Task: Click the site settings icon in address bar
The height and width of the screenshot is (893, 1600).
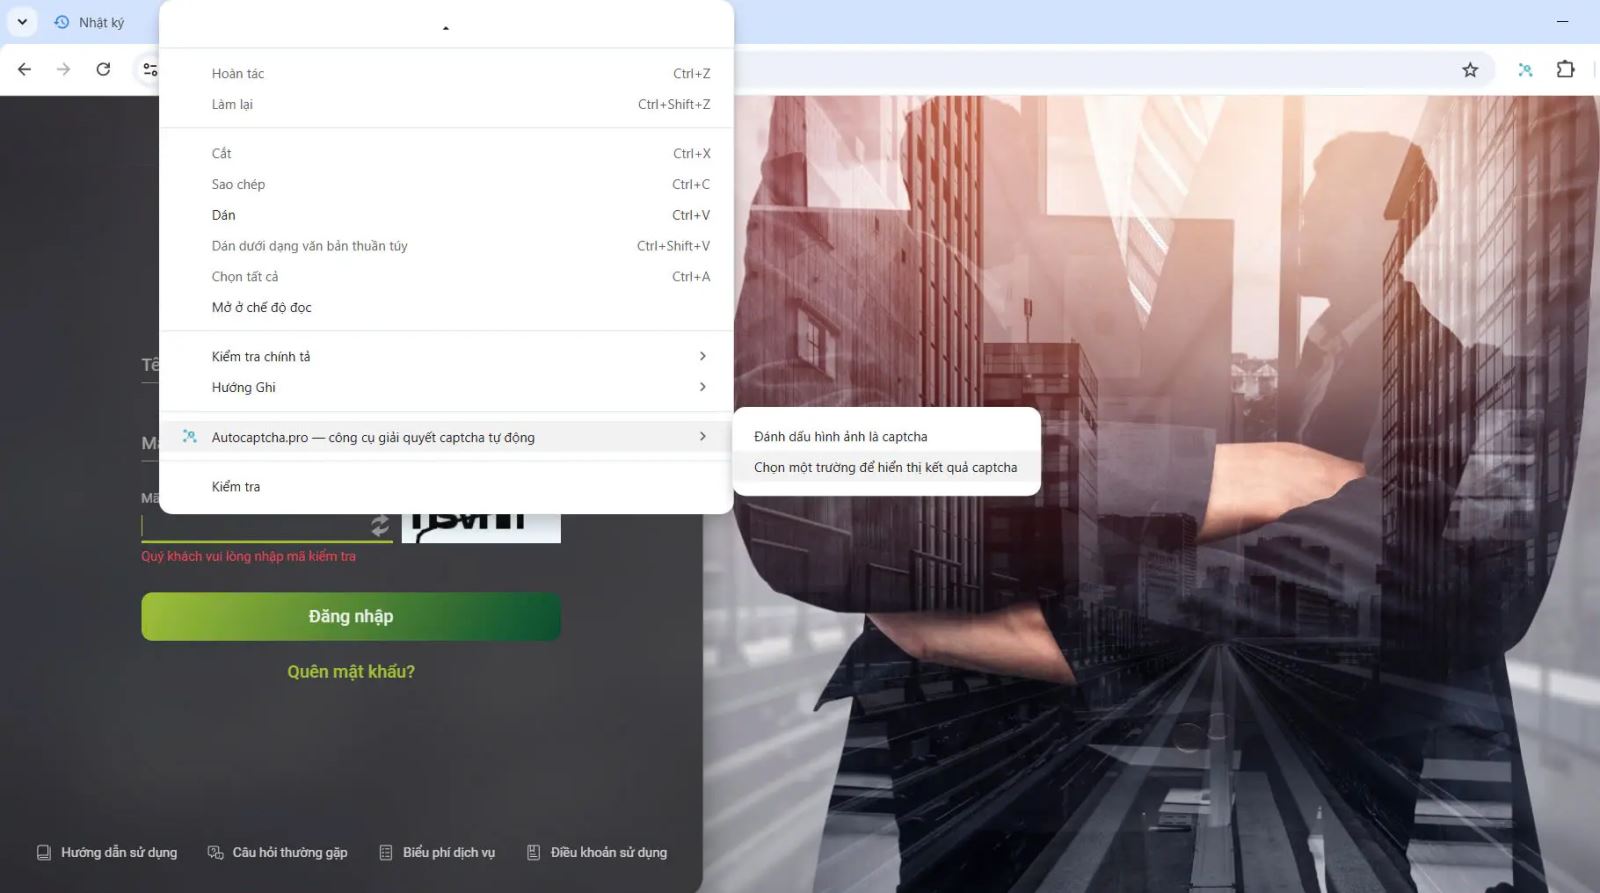Action: 150,69
